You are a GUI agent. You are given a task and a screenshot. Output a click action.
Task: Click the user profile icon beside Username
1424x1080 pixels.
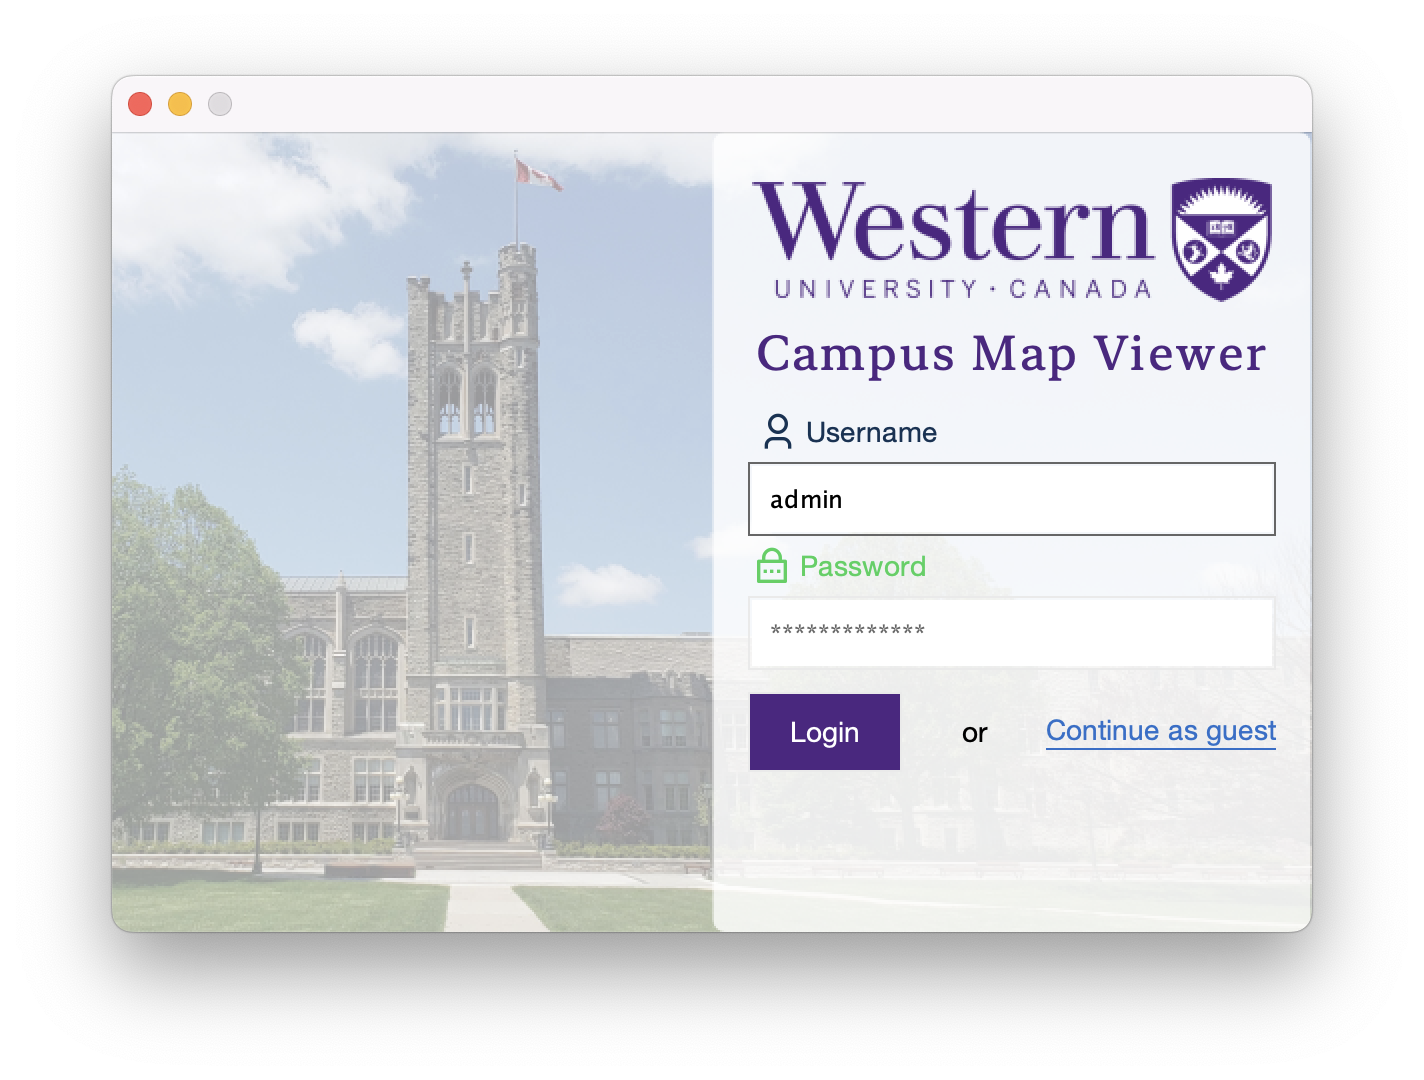pyautogui.click(x=778, y=432)
